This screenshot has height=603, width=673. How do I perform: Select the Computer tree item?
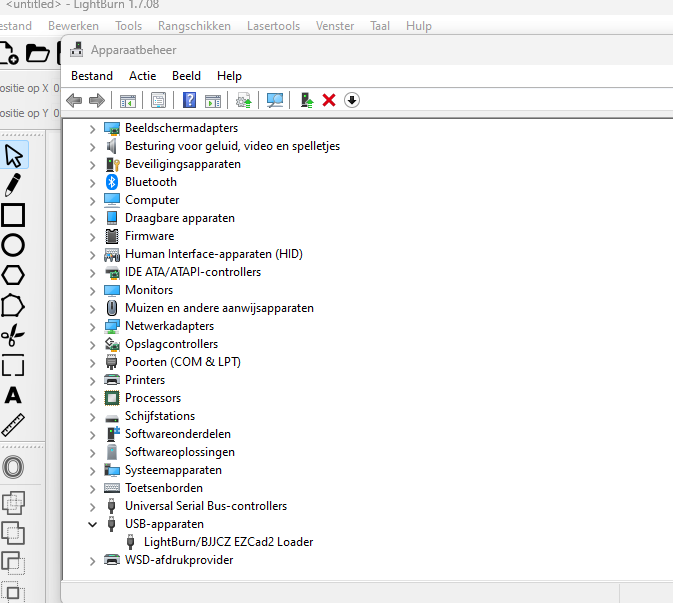click(x=152, y=200)
